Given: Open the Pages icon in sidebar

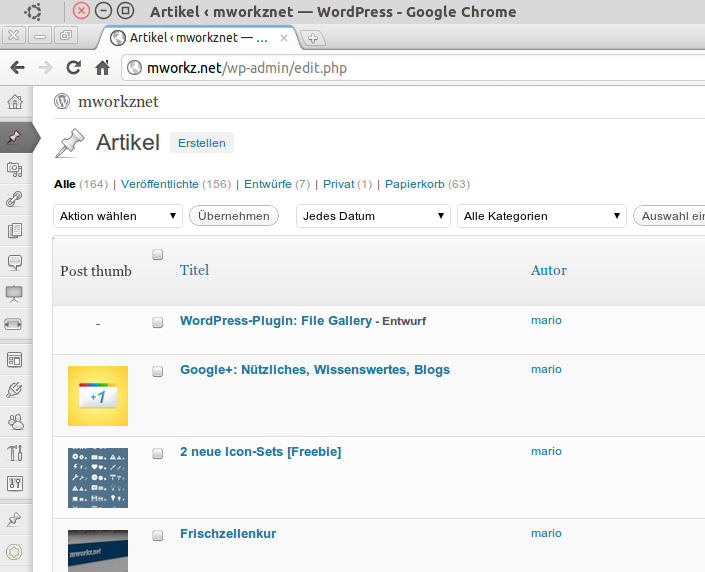Looking at the screenshot, I should [x=15, y=231].
